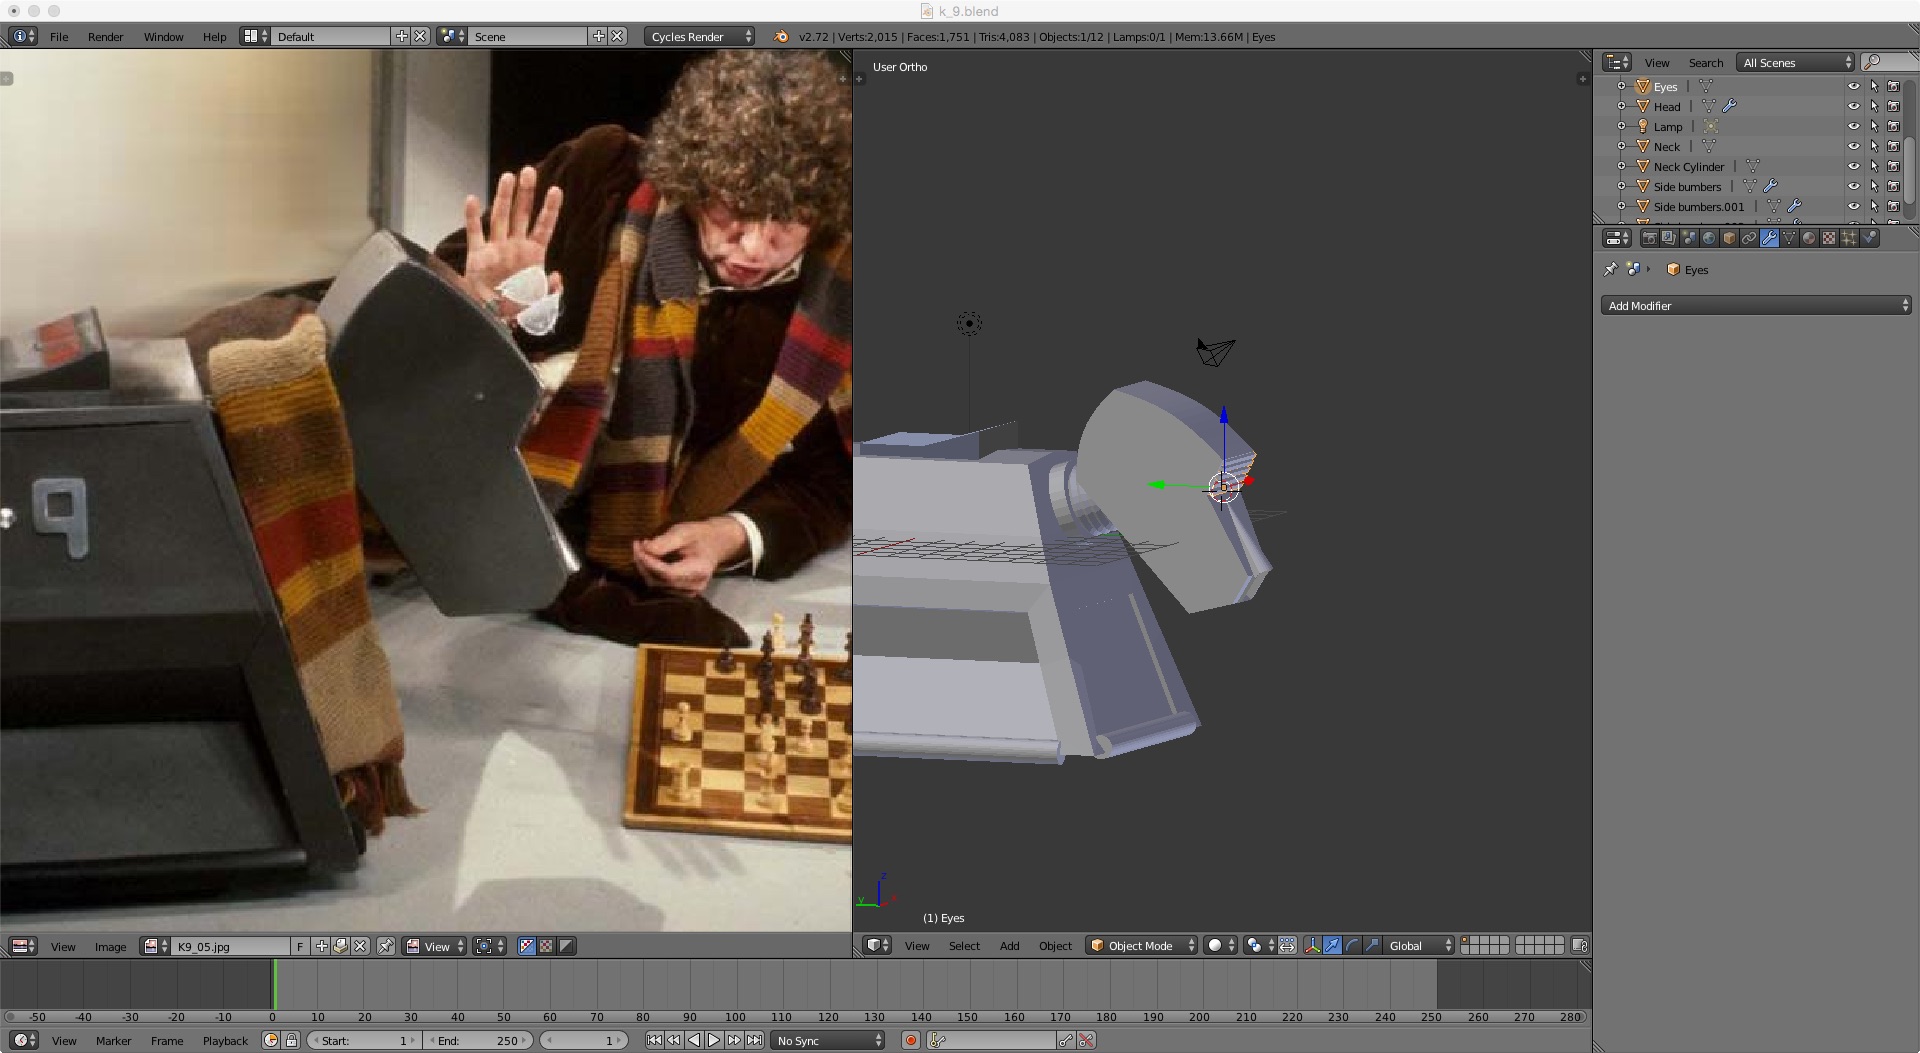This screenshot has width=1920, height=1053.
Task: Toggle the 3D manipulator widget icon
Action: coord(1312,945)
